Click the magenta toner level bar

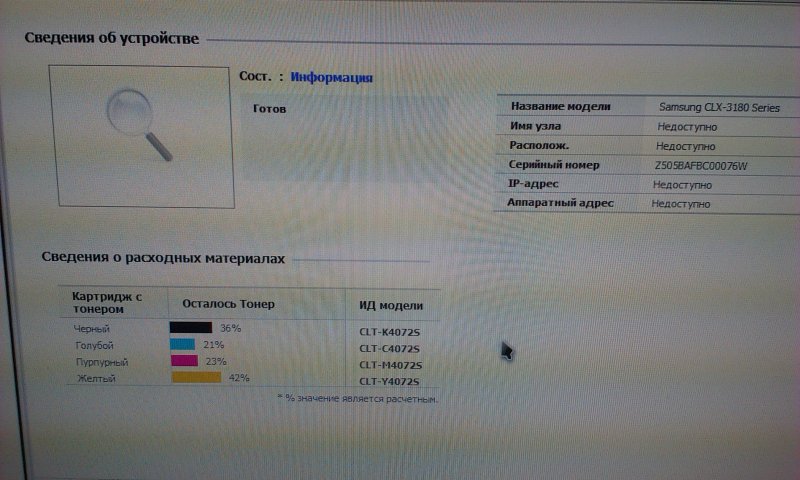click(184, 361)
